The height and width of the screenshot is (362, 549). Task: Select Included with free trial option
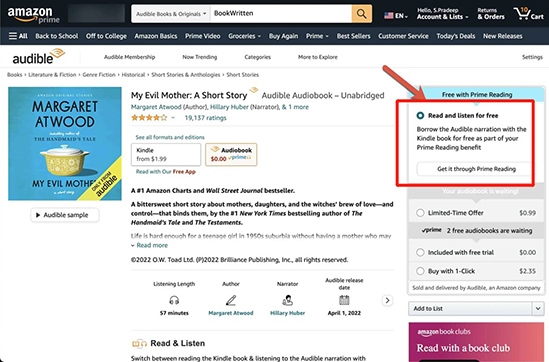pyautogui.click(x=420, y=252)
